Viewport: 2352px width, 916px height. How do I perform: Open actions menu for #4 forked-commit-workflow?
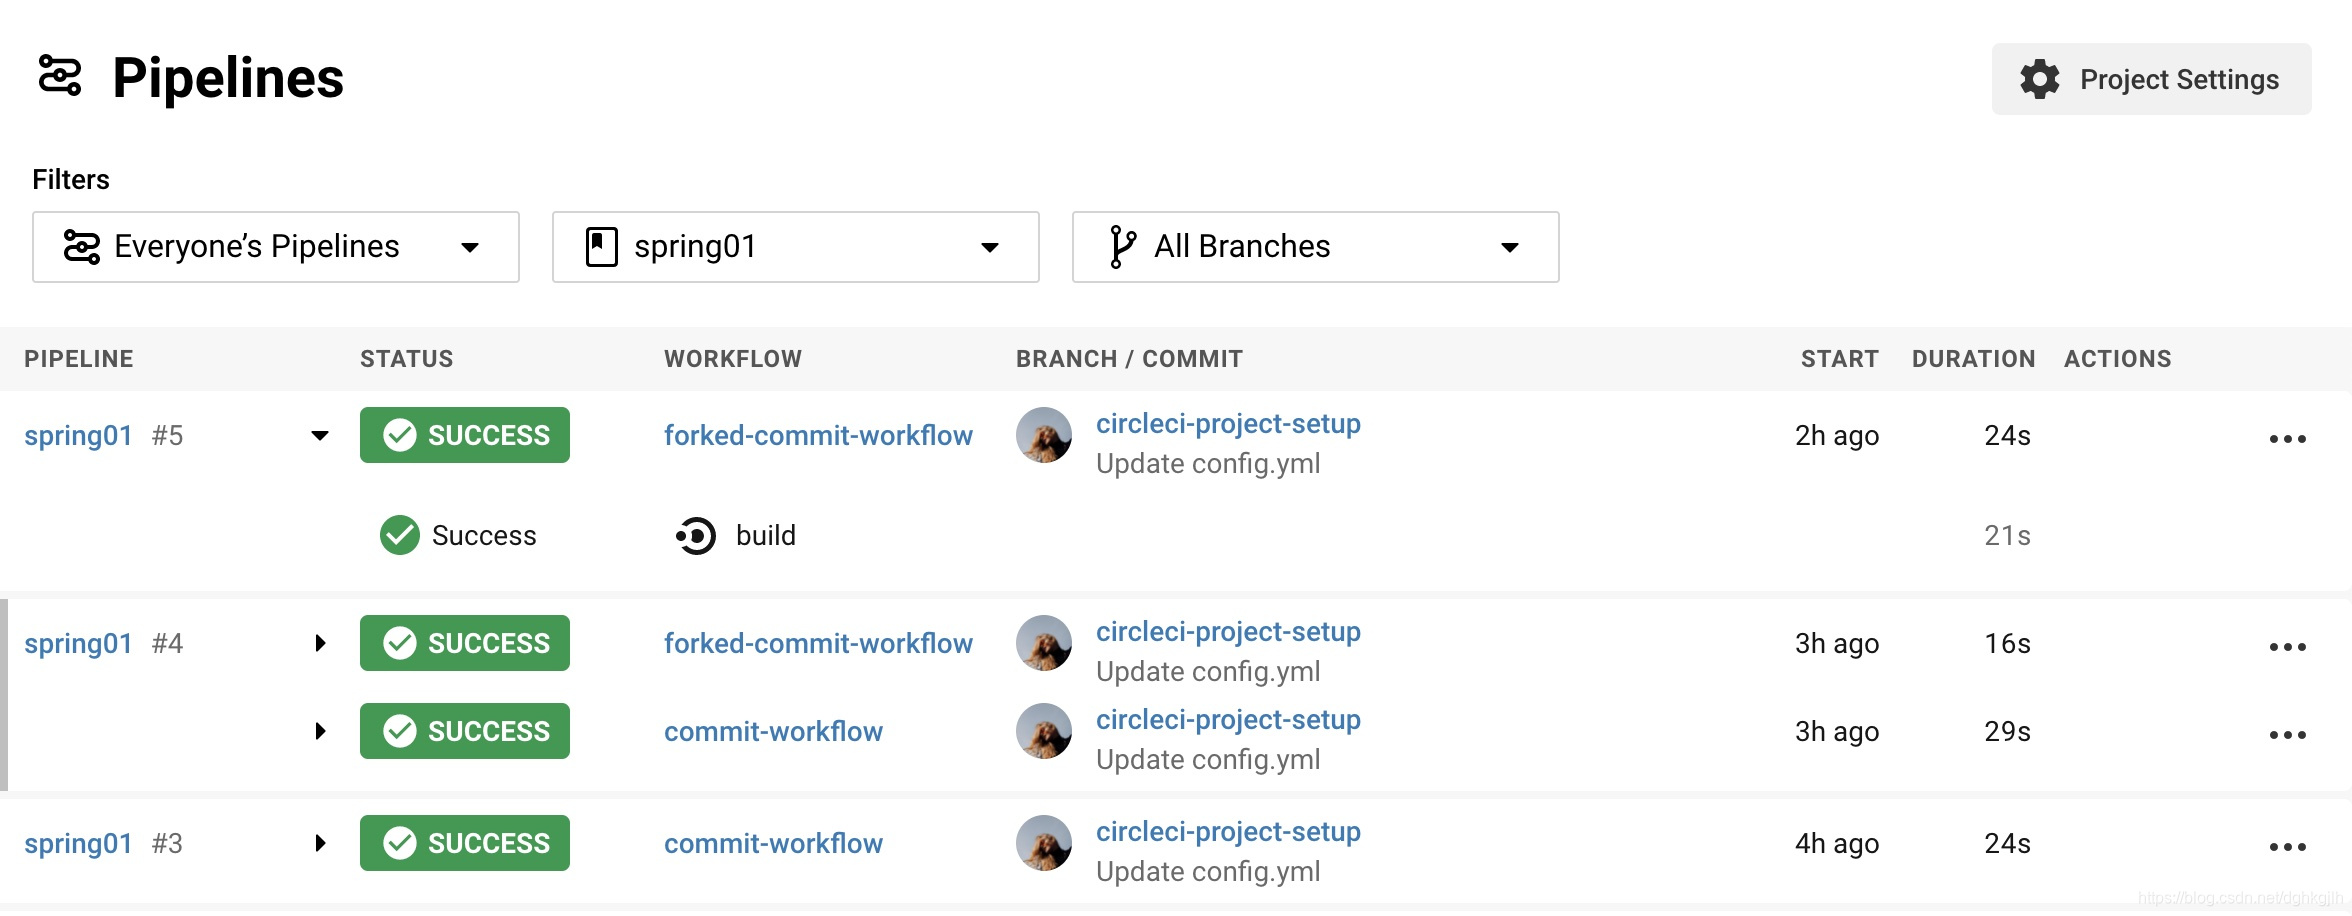point(2288,647)
